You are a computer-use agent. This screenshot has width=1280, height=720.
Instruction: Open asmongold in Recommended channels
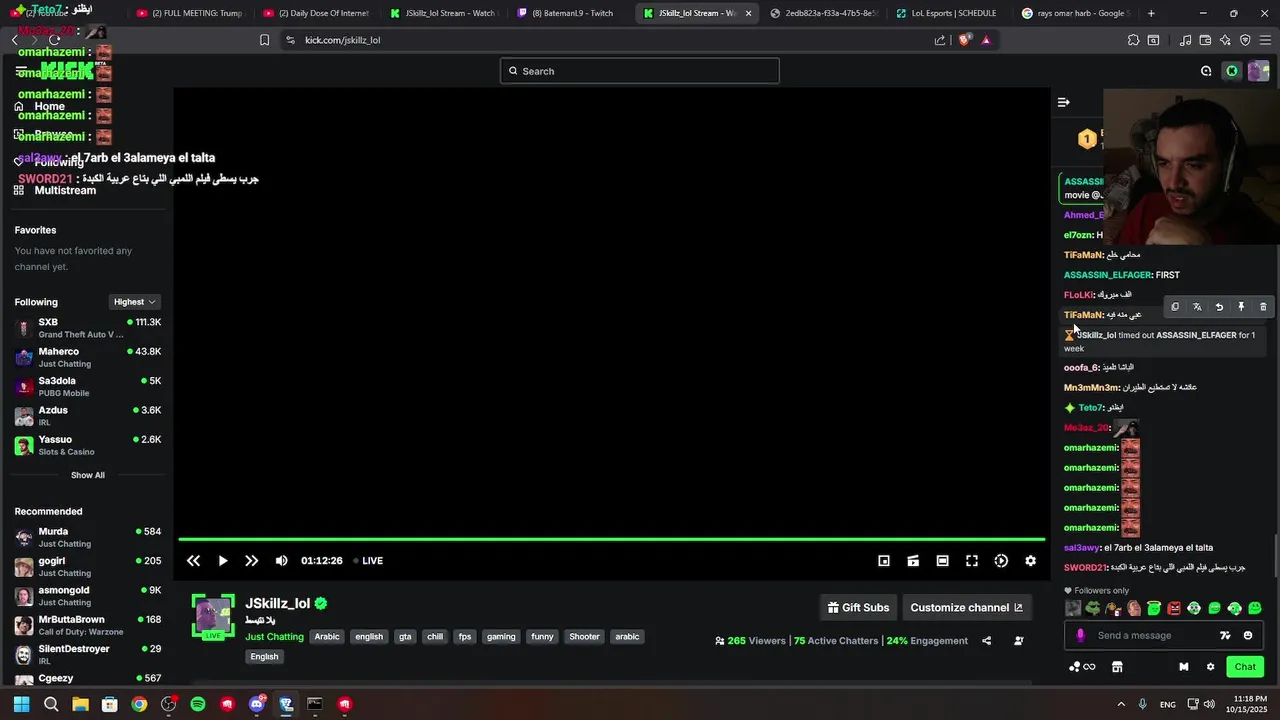point(88,596)
